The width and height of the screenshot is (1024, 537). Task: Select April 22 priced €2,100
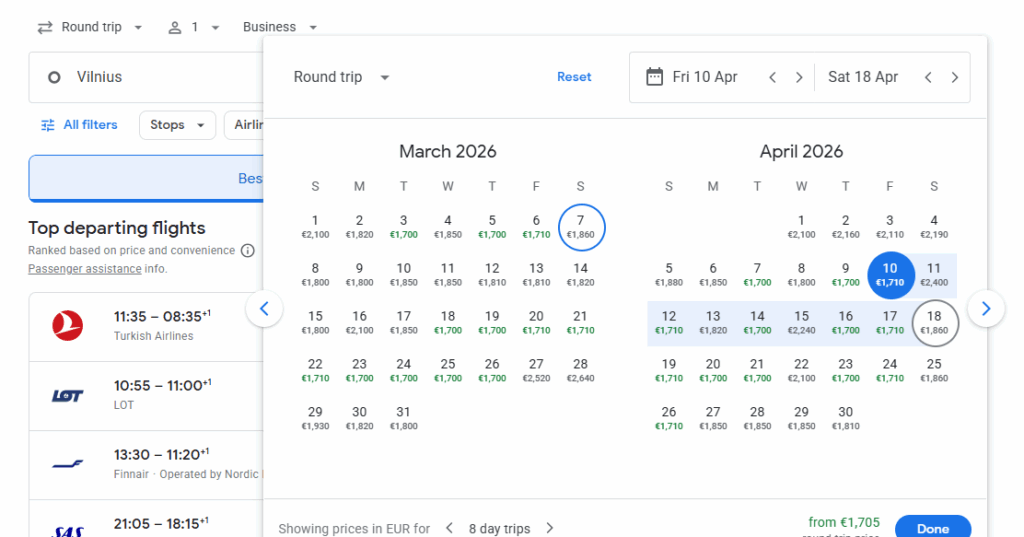point(801,370)
